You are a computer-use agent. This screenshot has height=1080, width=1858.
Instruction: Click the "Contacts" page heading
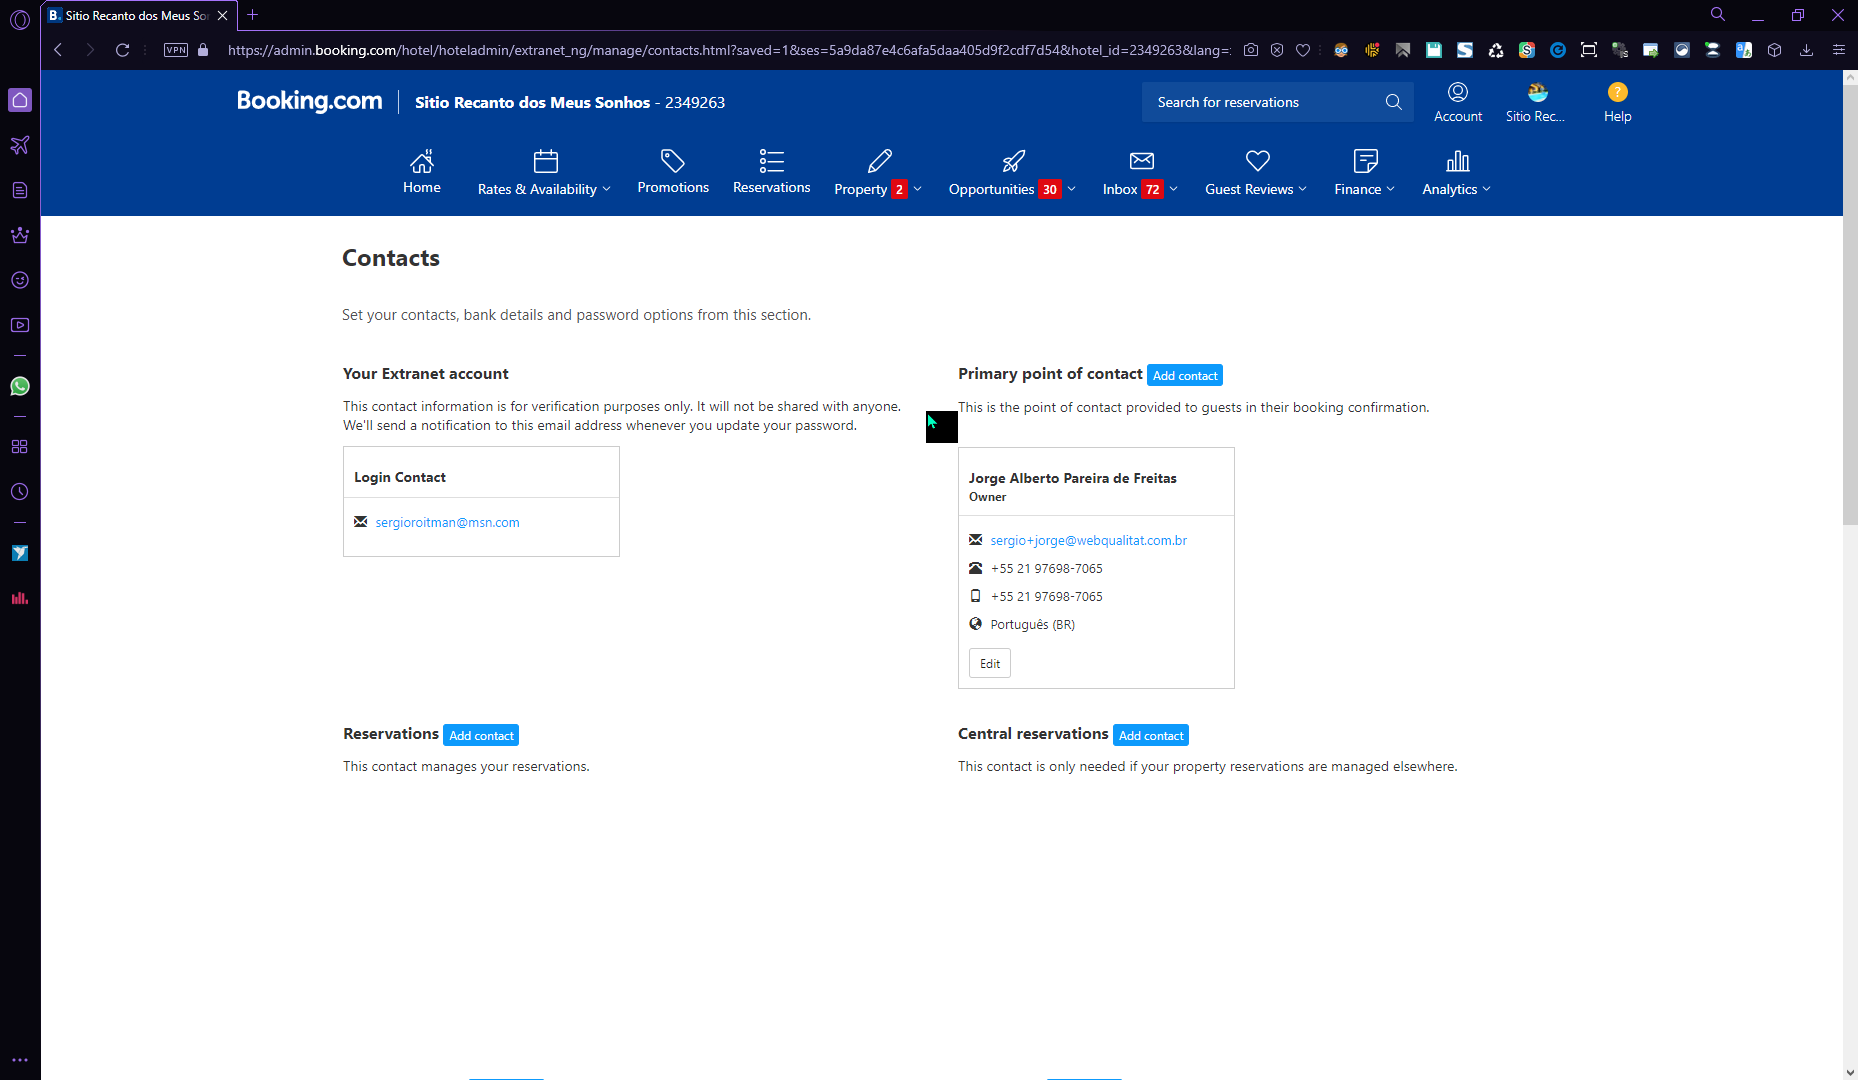pos(391,258)
